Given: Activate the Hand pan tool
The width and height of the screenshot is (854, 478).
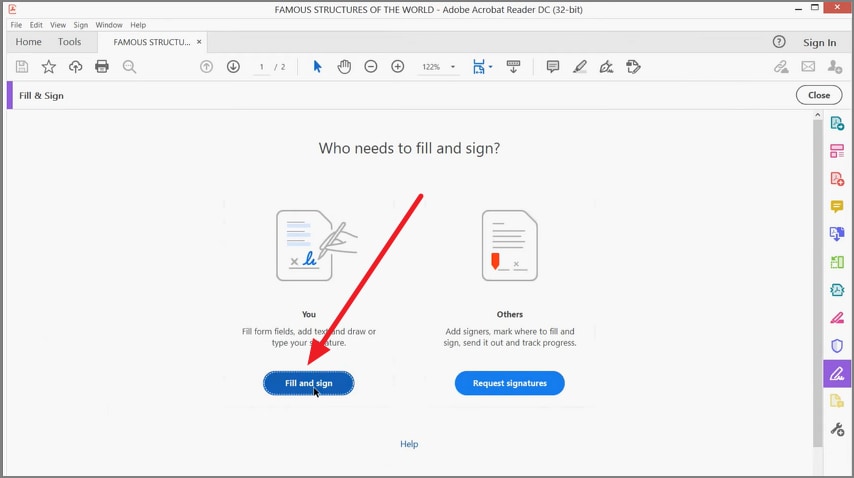Looking at the screenshot, I should click(x=344, y=66).
